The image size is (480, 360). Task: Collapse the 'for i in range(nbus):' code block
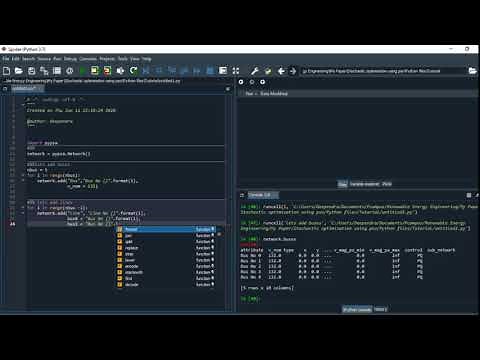[23, 175]
